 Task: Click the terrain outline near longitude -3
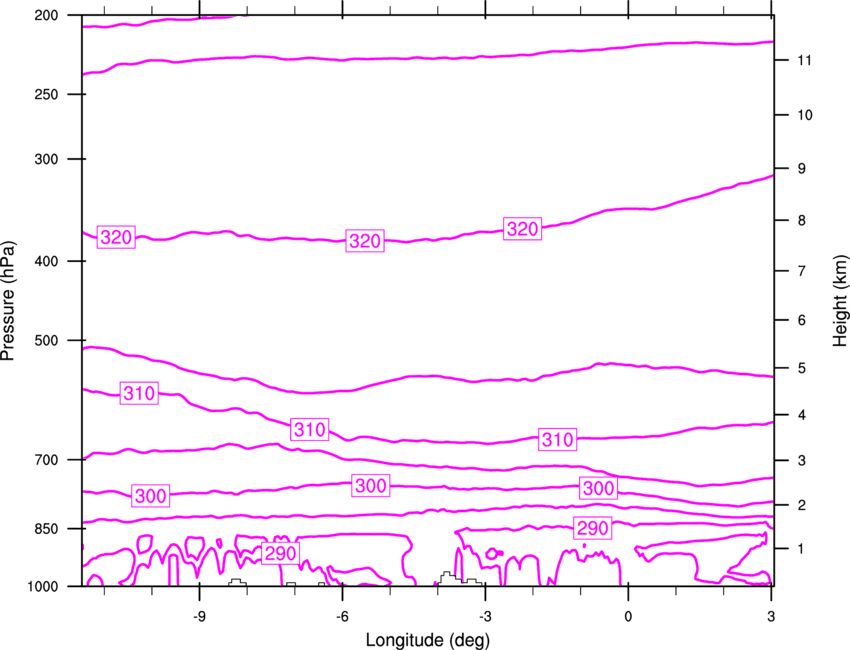click(x=460, y=578)
